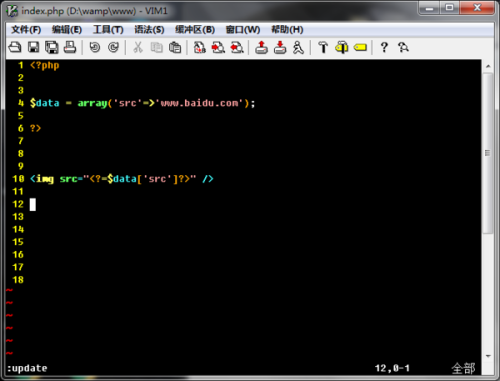Open the 缓冲区(B) menu
500x381 pixels.
[x=195, y=30]
